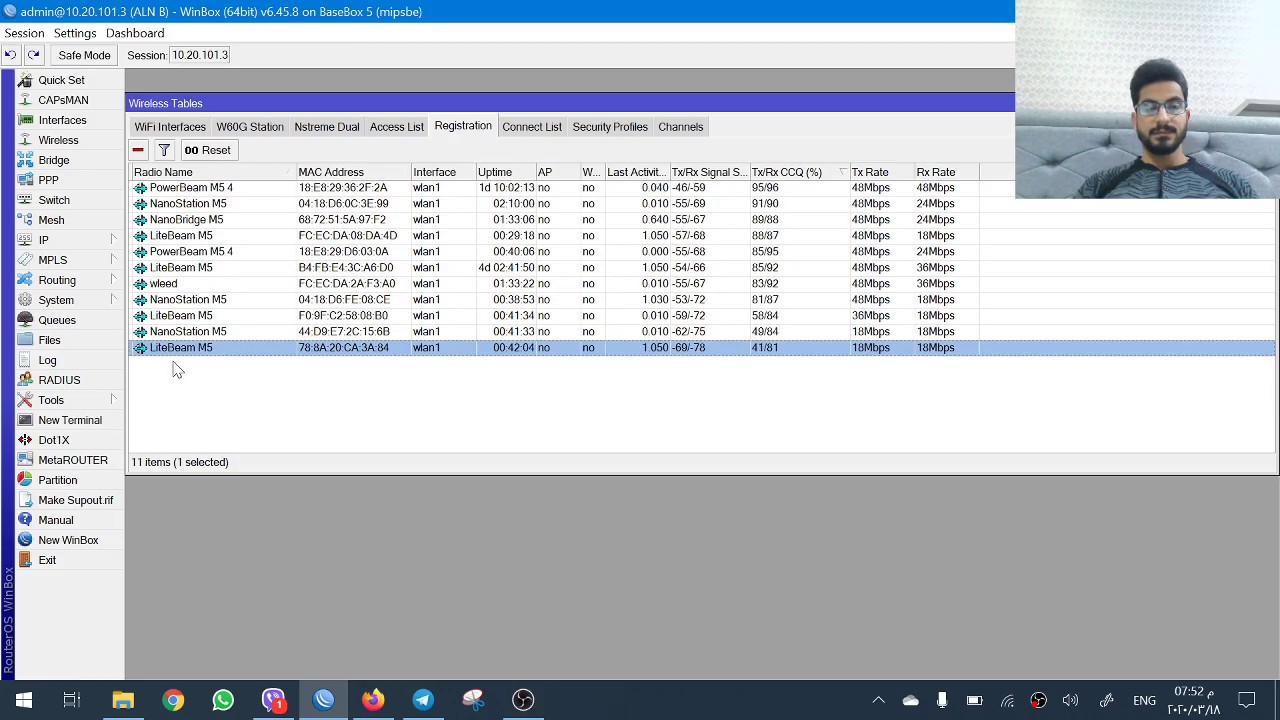1280x720 pixels.
Task: Open CAPsMAN from the sidebar
Action: (63, 100)
